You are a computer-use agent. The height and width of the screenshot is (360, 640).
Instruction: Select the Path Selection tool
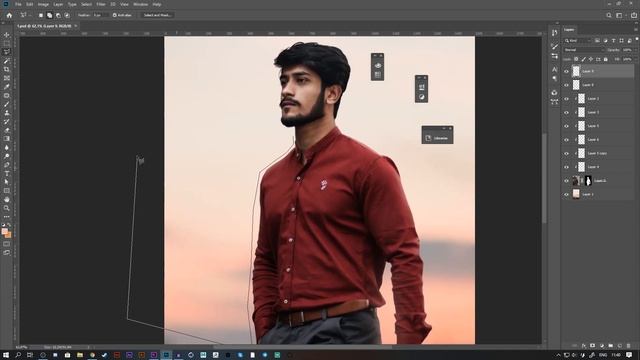pos(7,182)
